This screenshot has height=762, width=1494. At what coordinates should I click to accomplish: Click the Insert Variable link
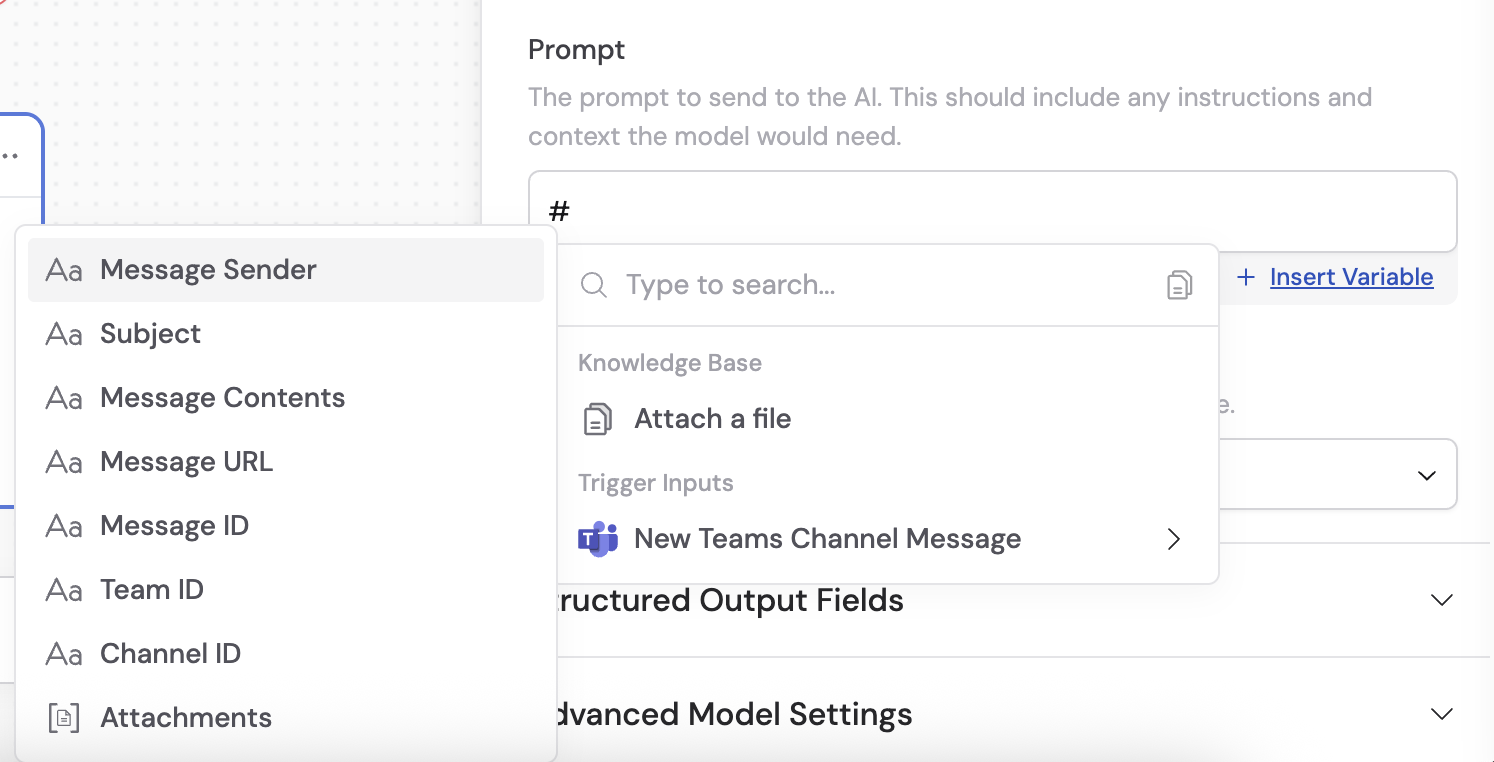pyautogui.click(x=1351, y=277)
